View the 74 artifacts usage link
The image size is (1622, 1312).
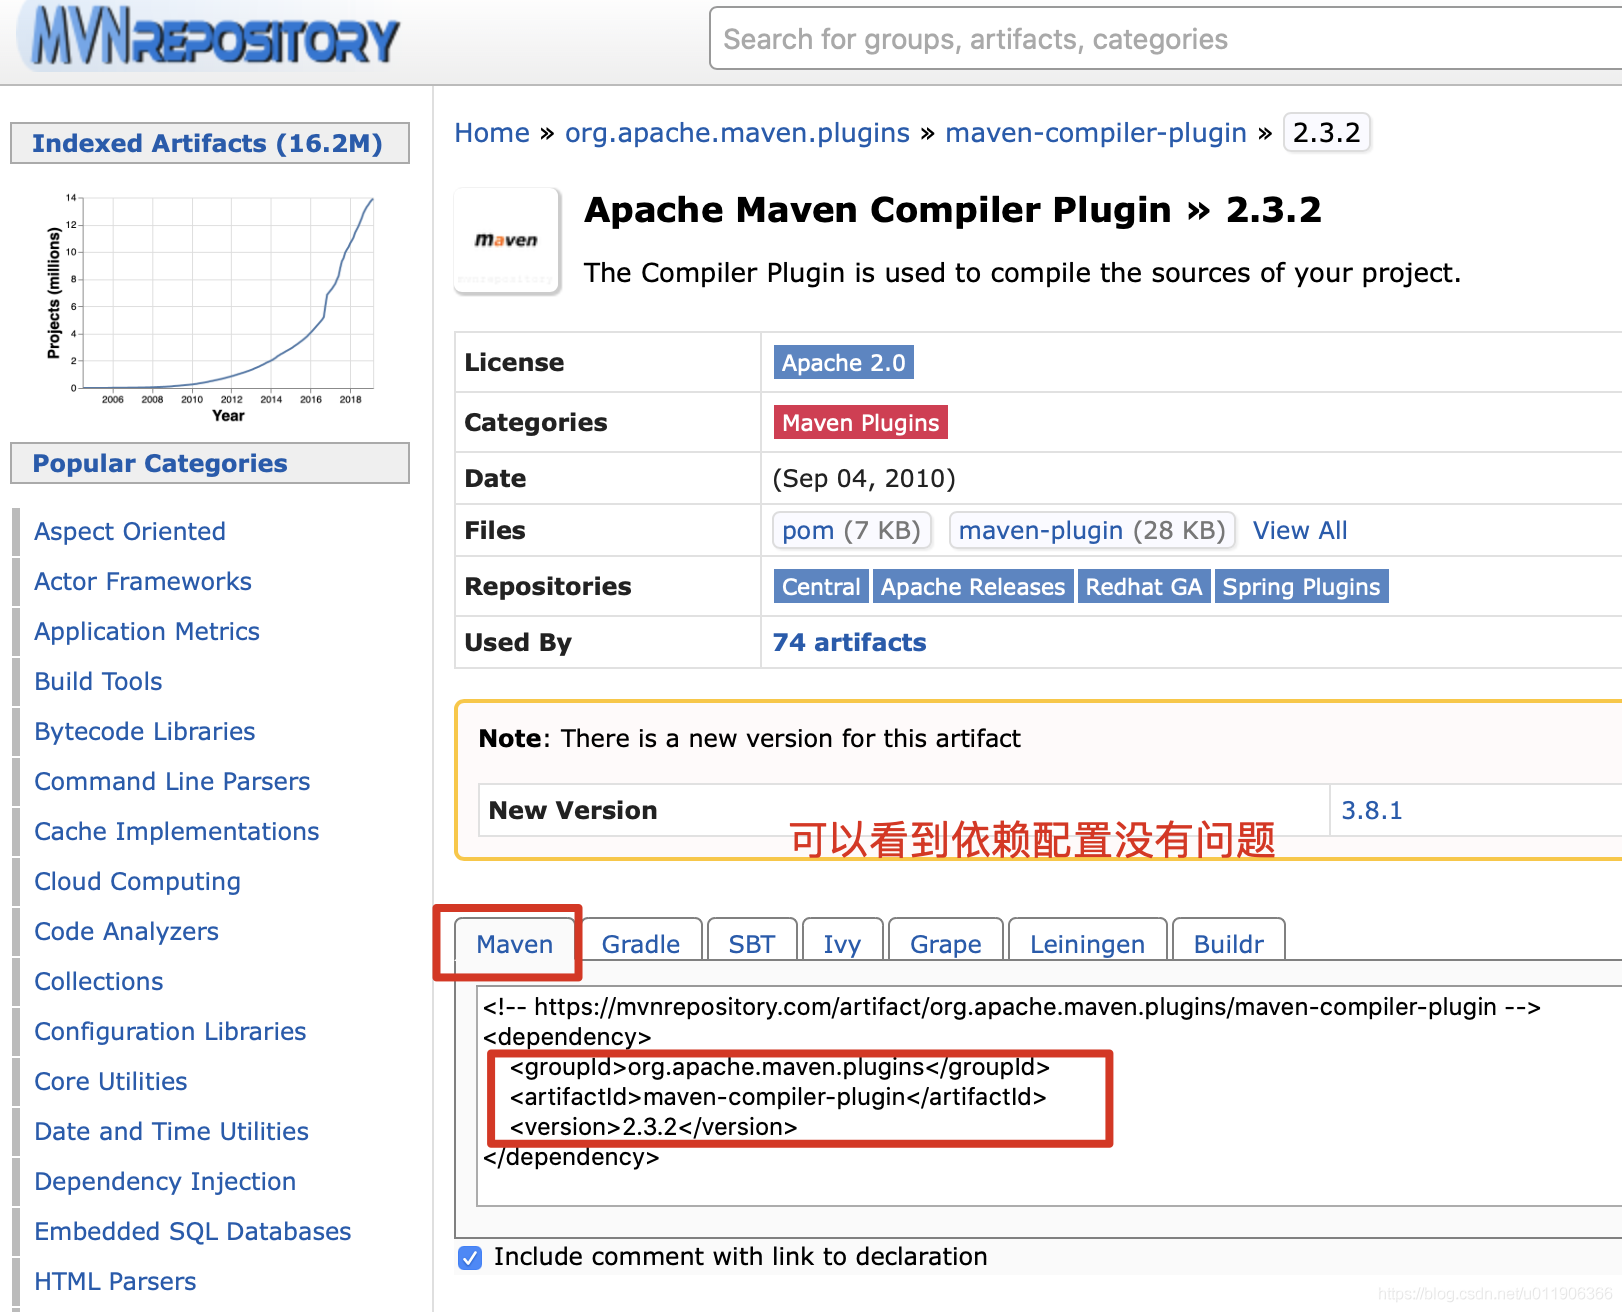coord(849,642)
